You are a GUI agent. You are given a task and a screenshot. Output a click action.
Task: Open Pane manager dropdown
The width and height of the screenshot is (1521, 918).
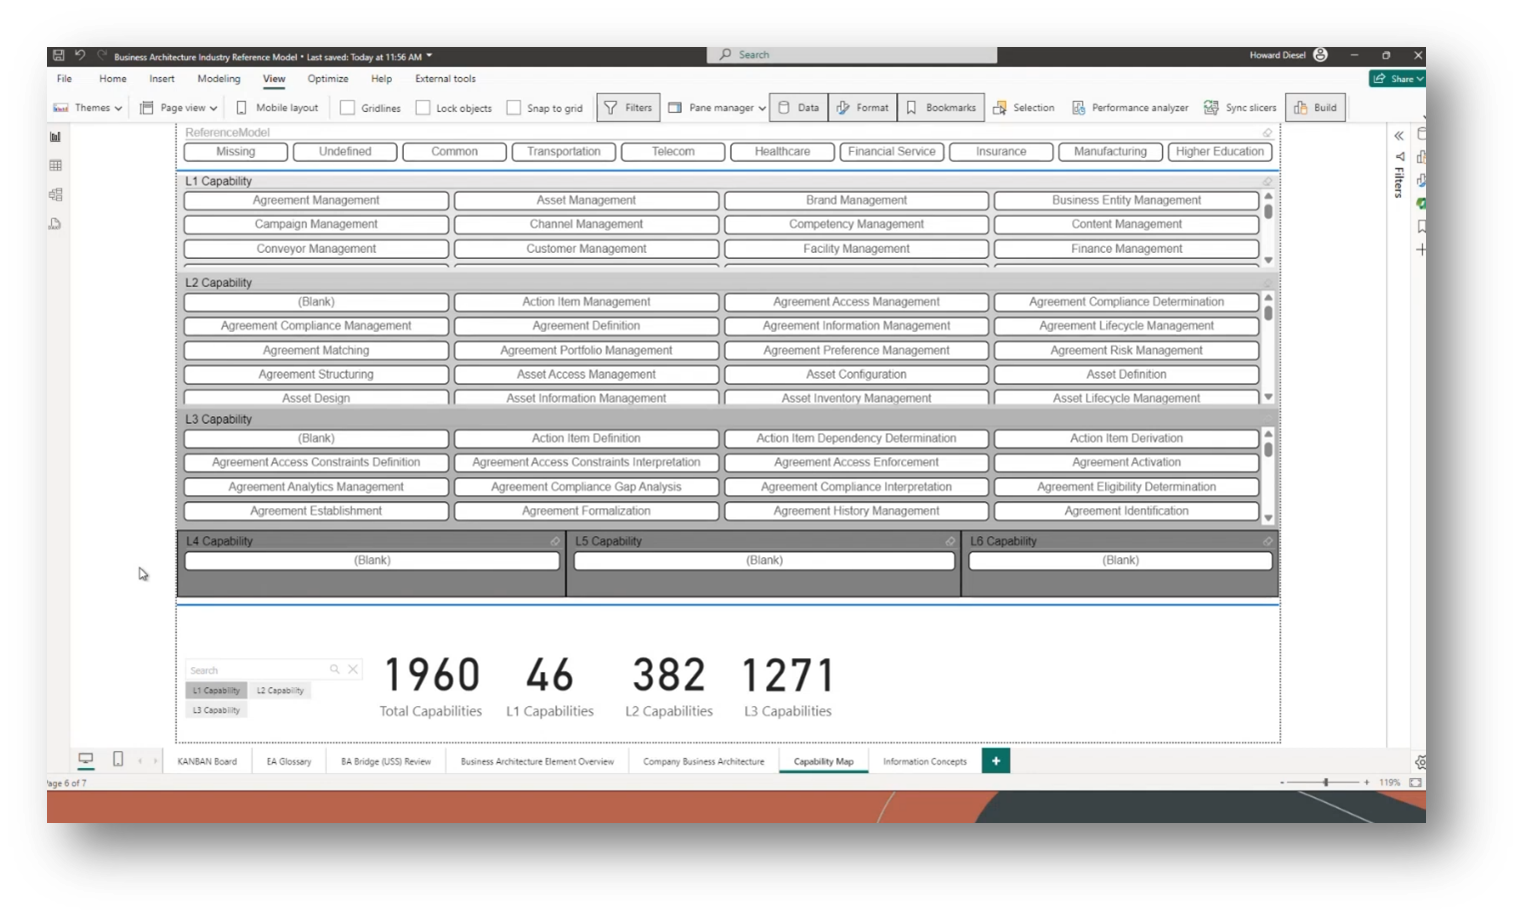[x=717, y=108]
